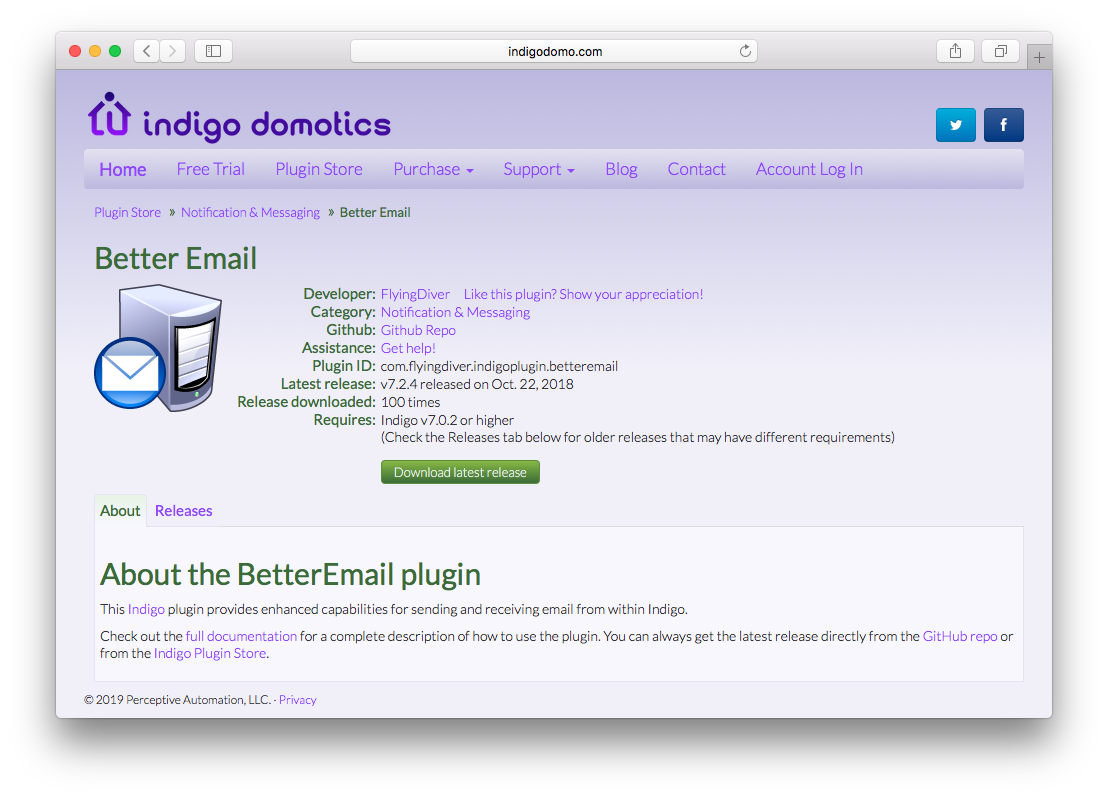
Task: Open the Blog page
Action: point(621,170)
